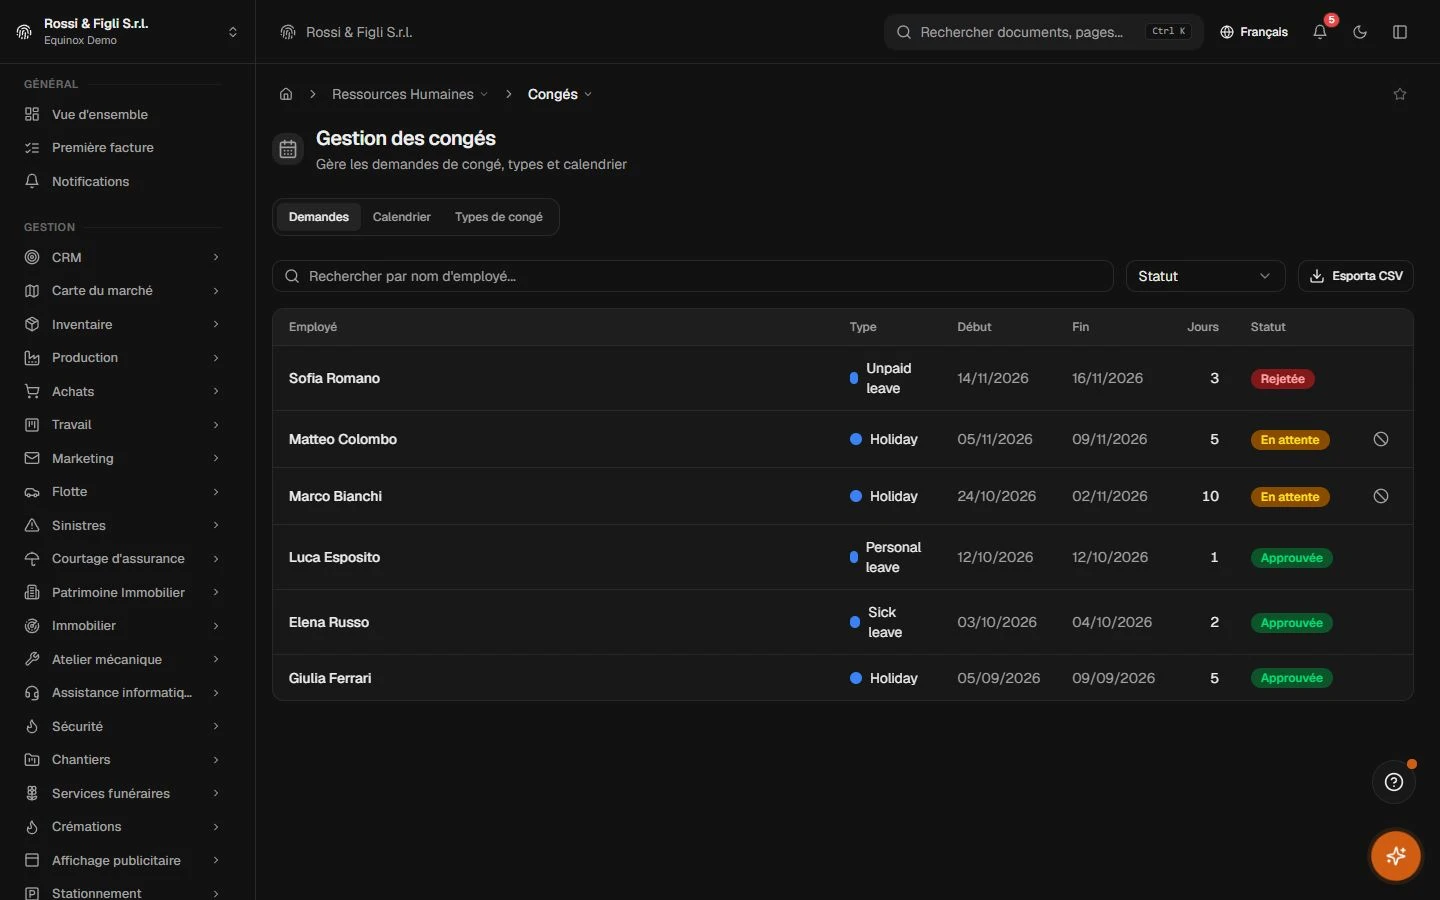
Task: Cancel Marco Bianchi's pending request
Action: coord(1381,496)
